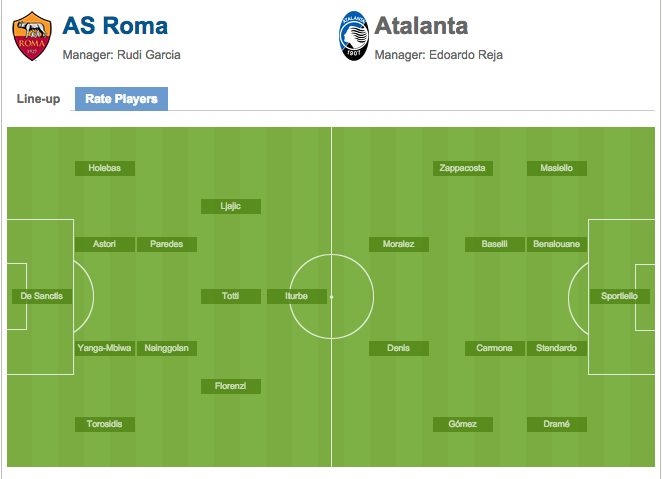Pick Florenzi on the Roma side

click(231, 386)
